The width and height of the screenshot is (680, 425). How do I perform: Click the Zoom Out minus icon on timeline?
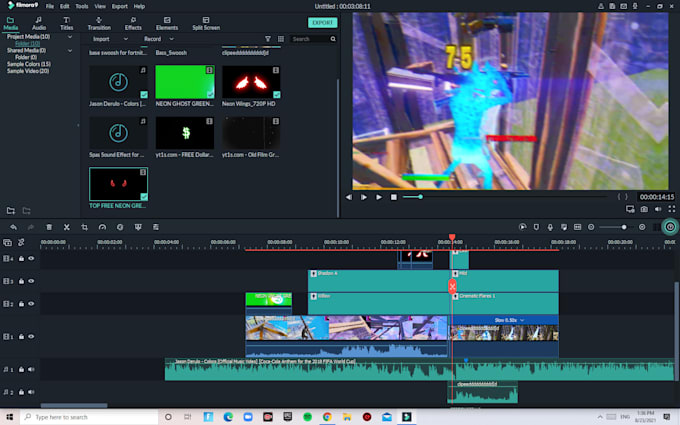591,227
